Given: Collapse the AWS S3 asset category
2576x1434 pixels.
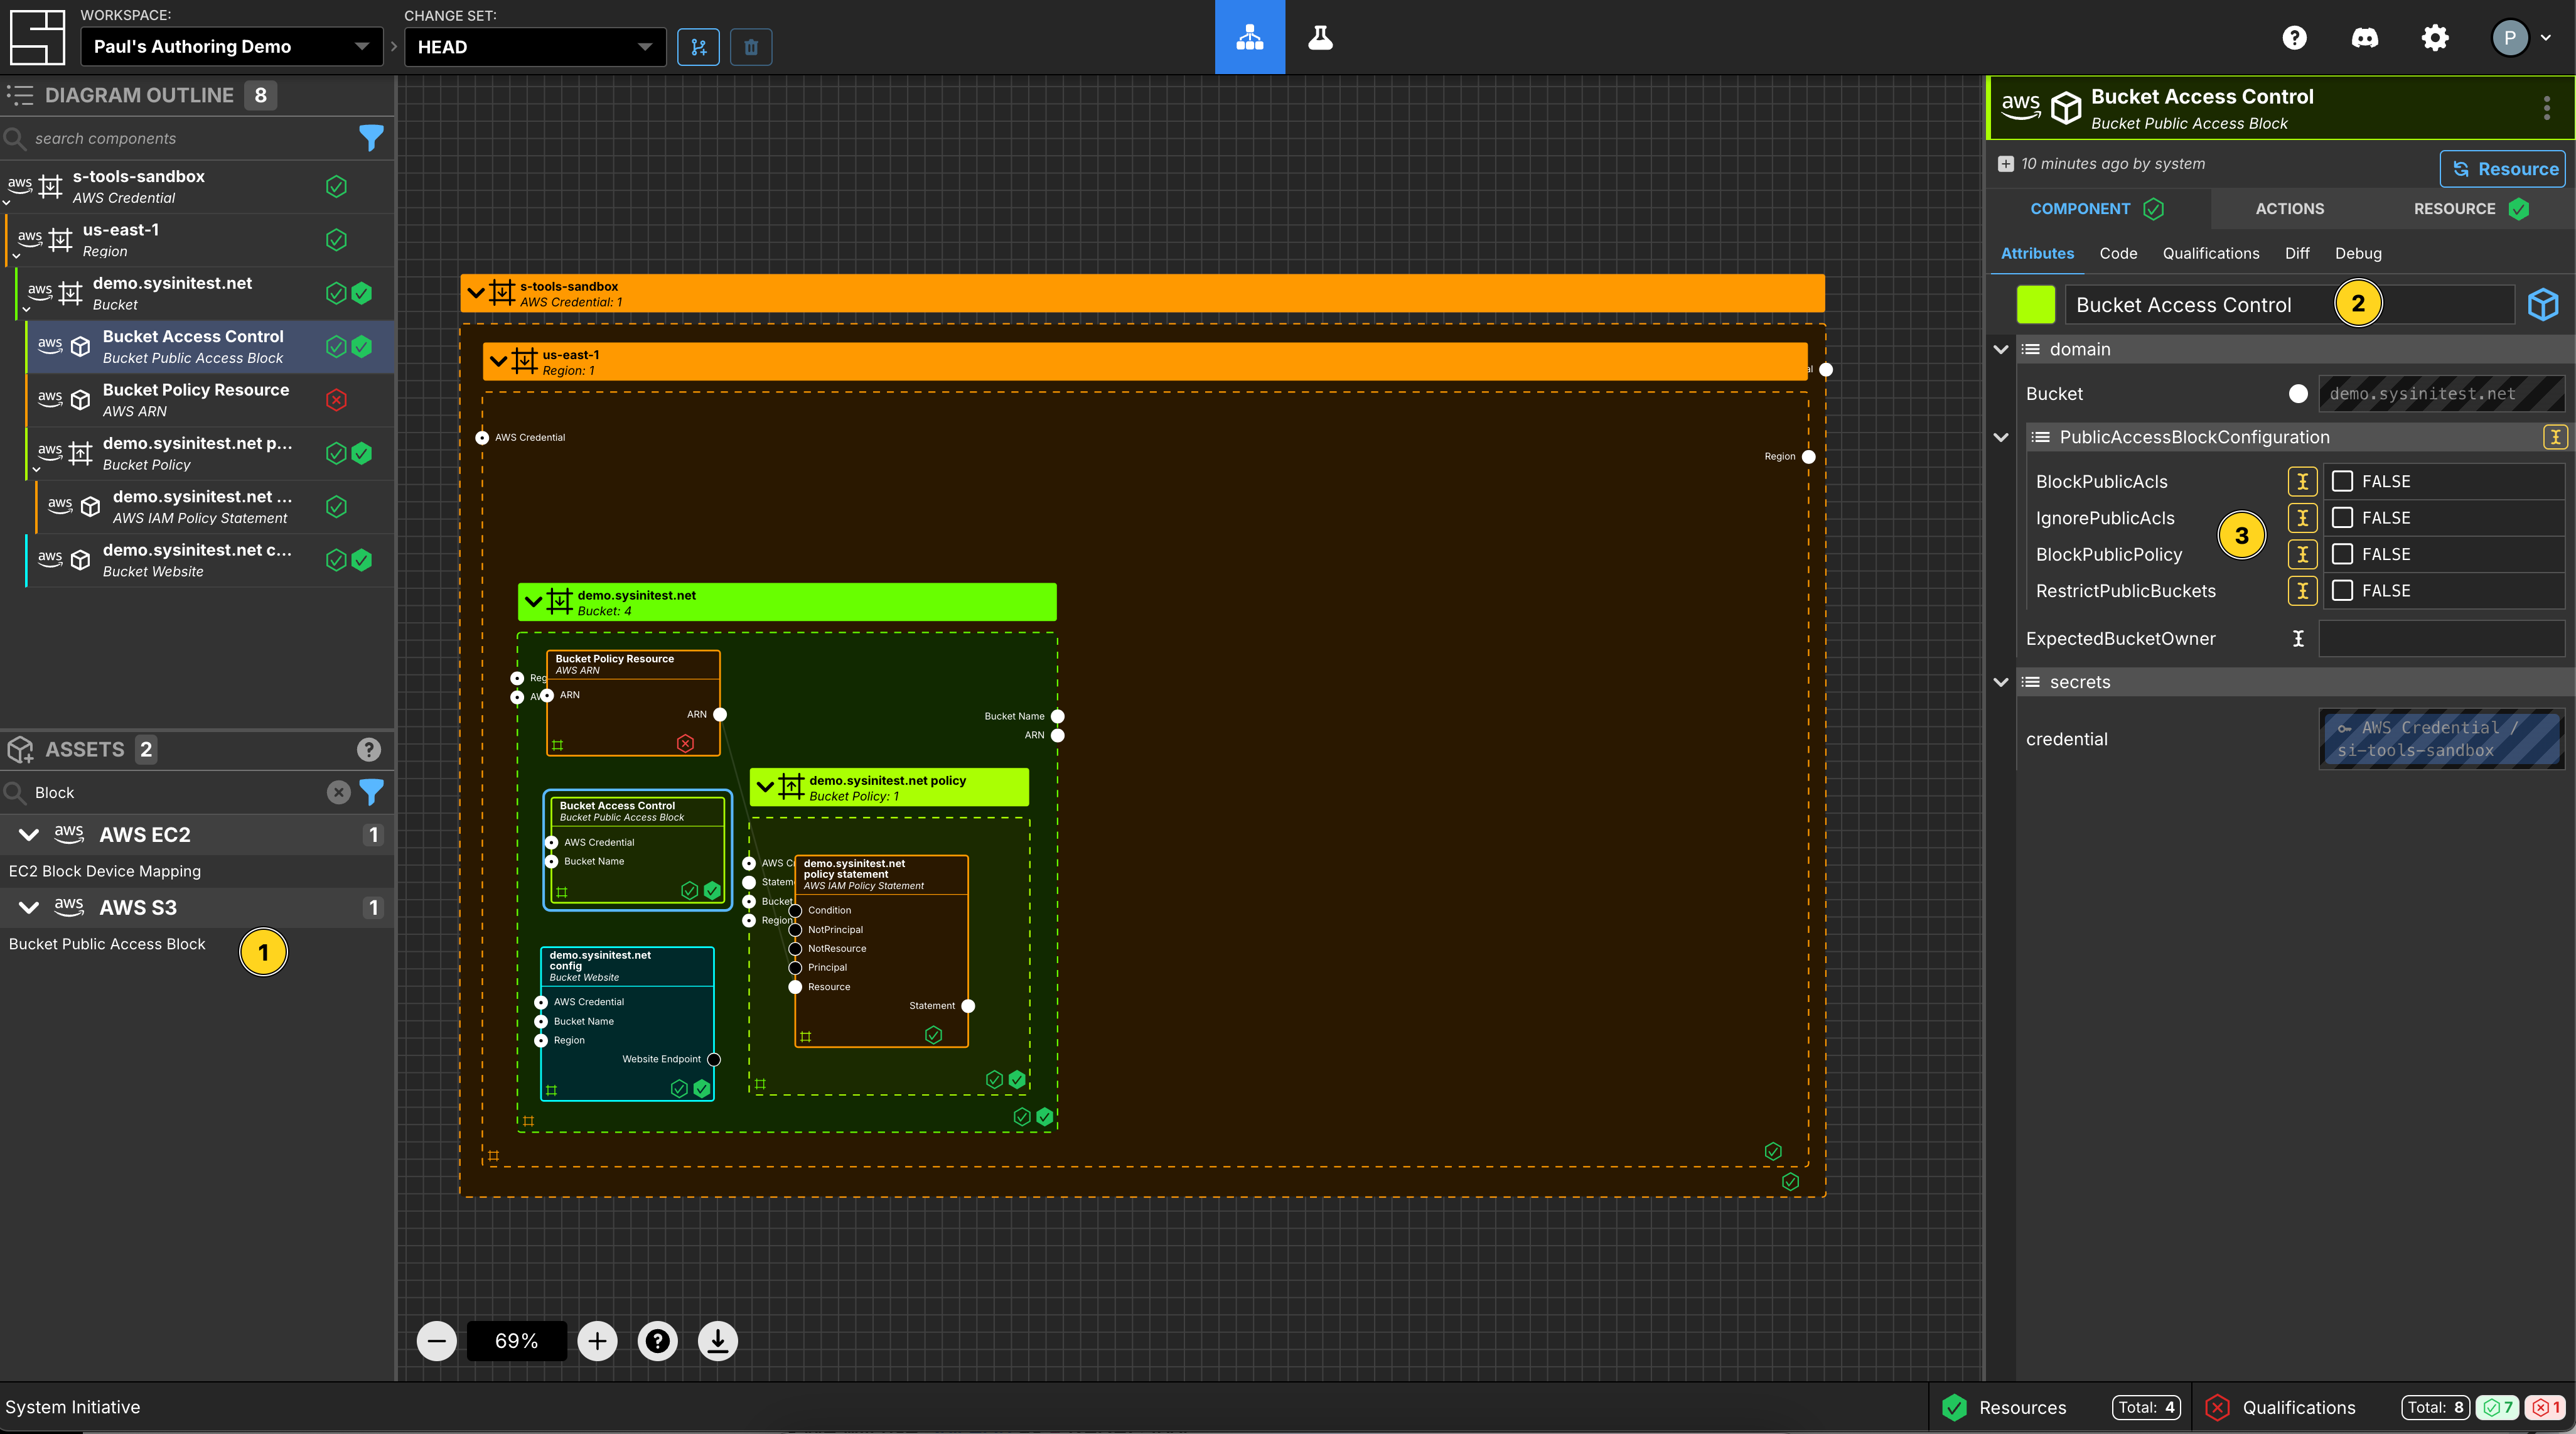Looking at the screenshot, I should (x=29, y=908).
